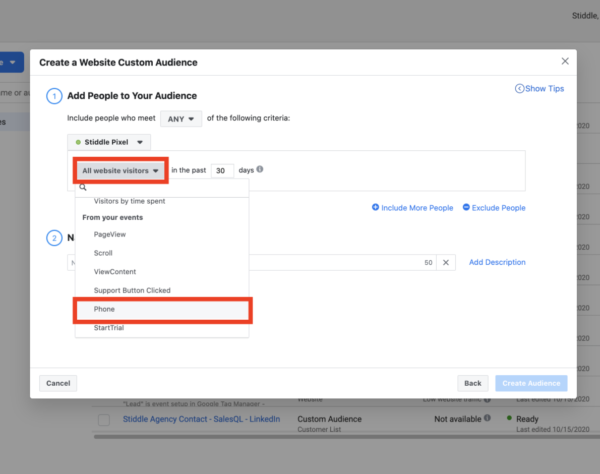Clear the audience name with X icon
The width and height of the screenshot is (600, 474).
tap(447, 262)
